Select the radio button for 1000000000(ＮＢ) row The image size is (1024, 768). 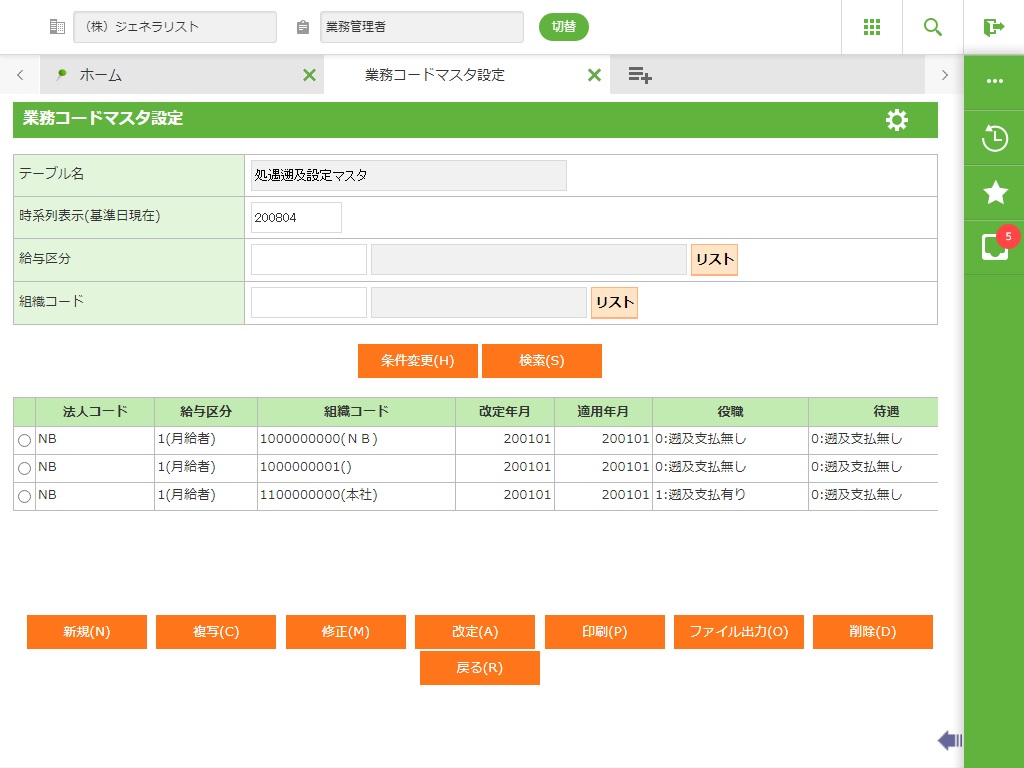(24, 440)
